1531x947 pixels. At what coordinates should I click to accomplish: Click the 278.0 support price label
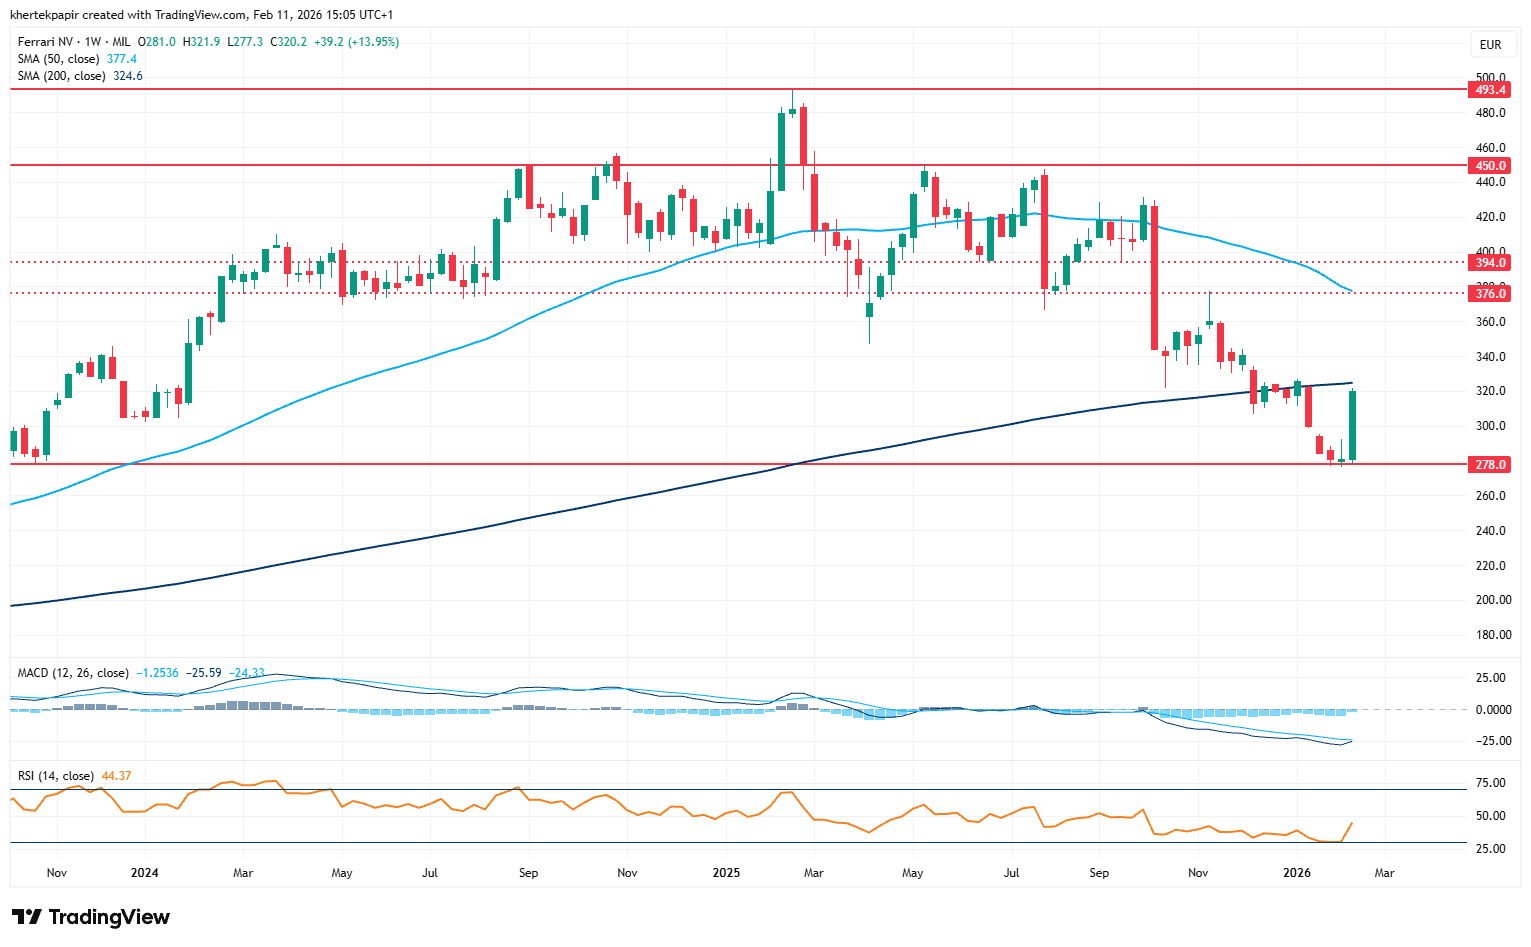pos(1490,465)
